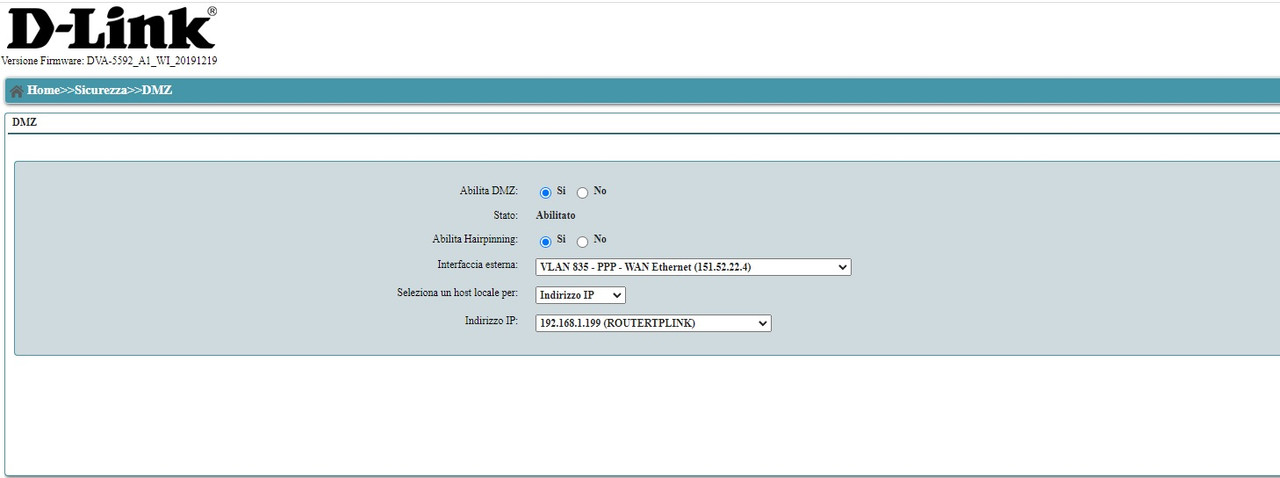
Task: Select No for Abilita Hairpinning
Action: click(583, 241)
